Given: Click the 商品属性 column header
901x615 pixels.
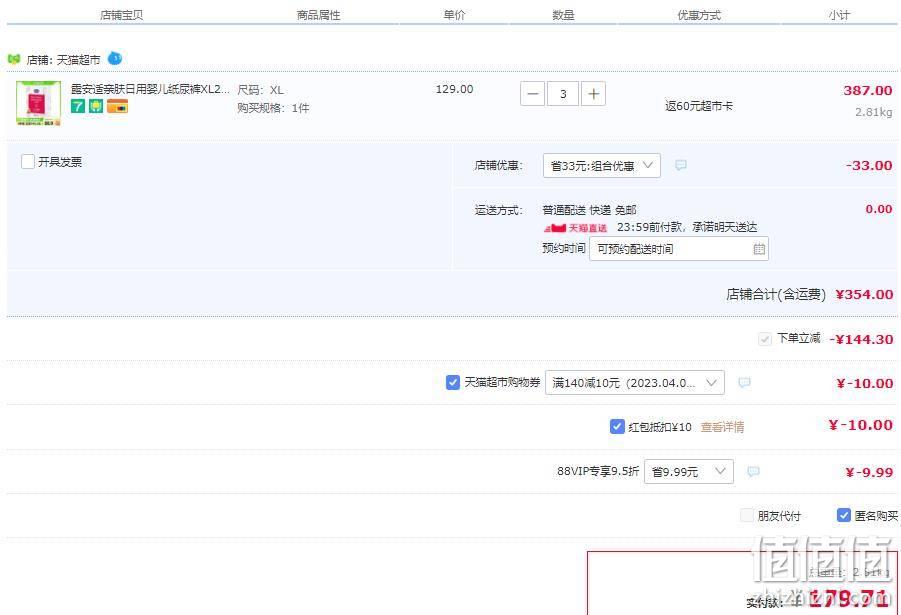Looking at the screenshot, I should pyautogui.click(x=318, y=15).
